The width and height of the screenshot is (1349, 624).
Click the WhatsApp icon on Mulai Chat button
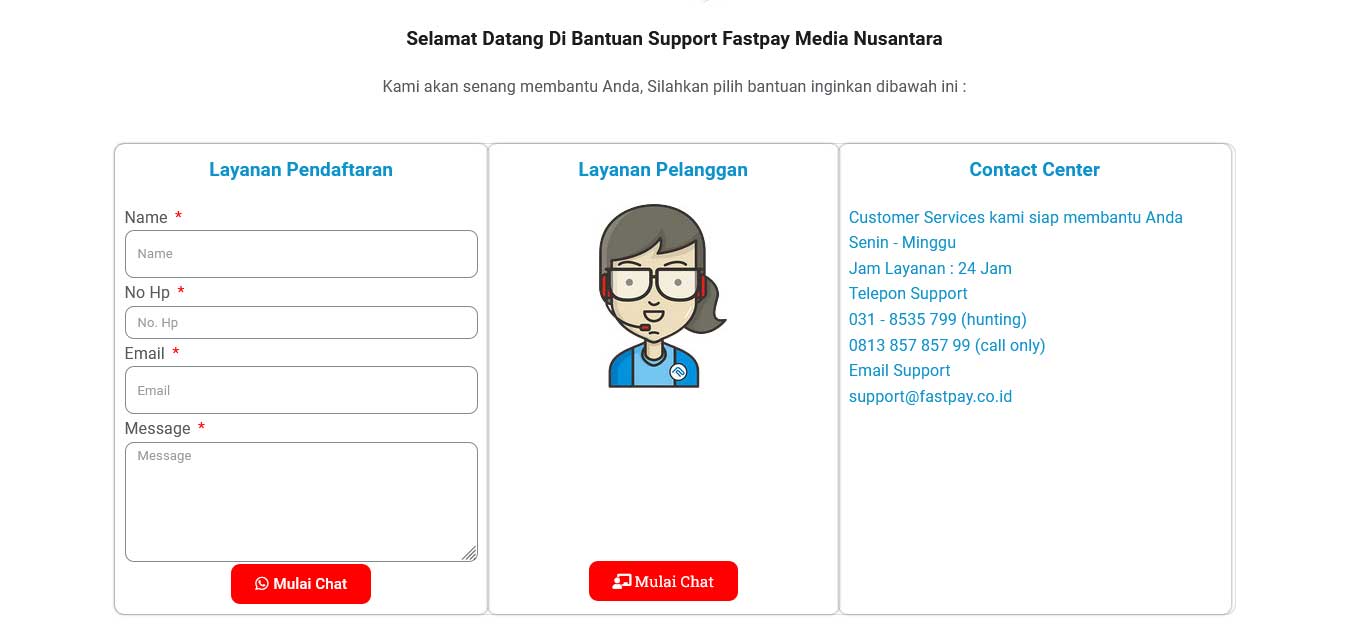click(x=262, y=584)
